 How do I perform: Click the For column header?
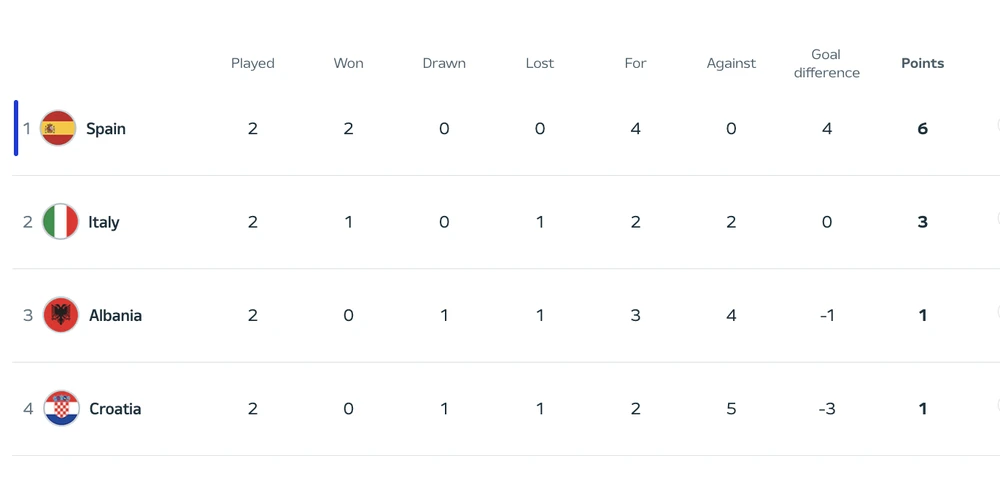click(636, 63)
